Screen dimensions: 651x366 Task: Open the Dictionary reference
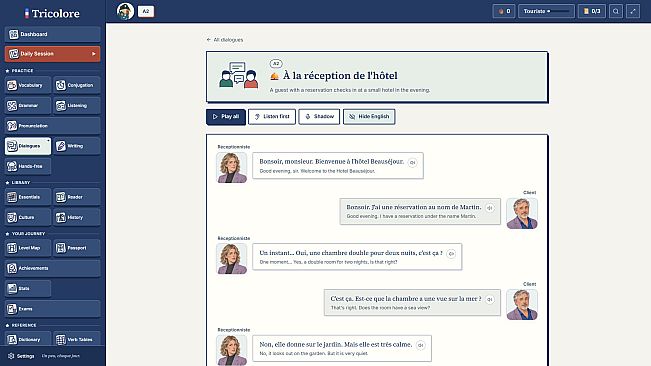tap(28, 339)
